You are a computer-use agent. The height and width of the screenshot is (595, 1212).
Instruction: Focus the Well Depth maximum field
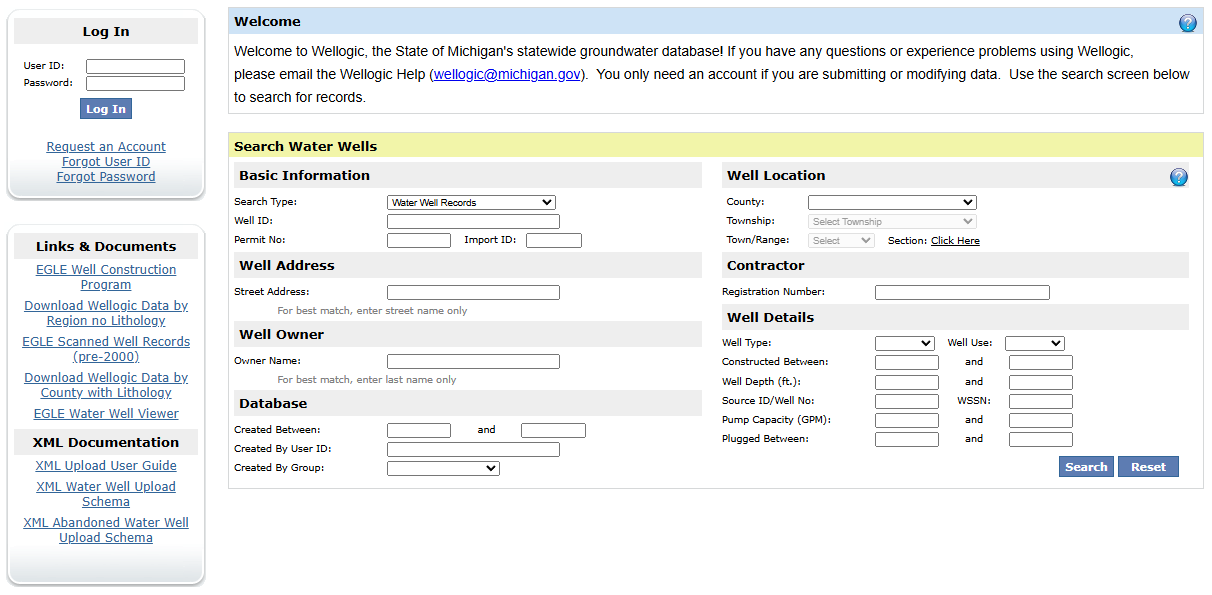tap(1041, 382)
